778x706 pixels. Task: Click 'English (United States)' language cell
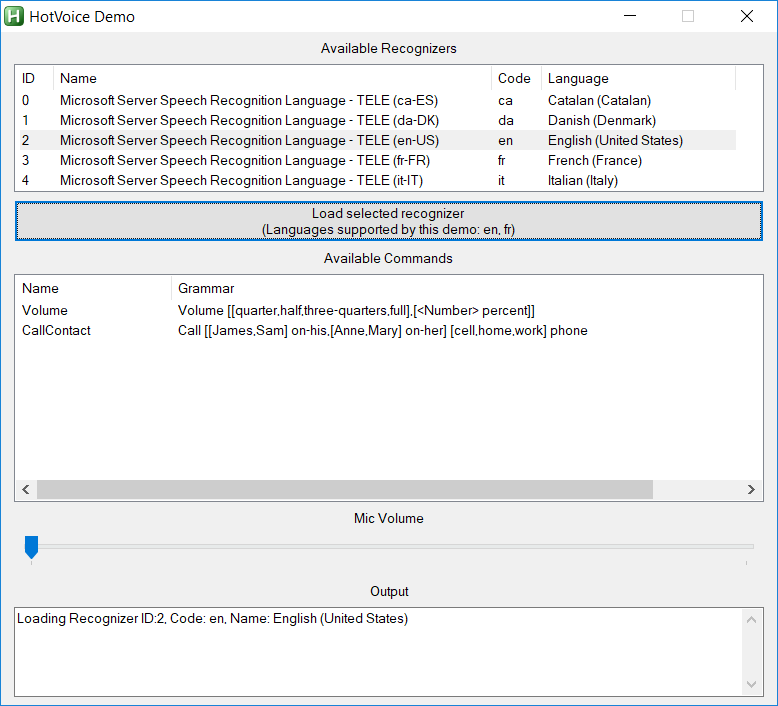pos(615,141)
